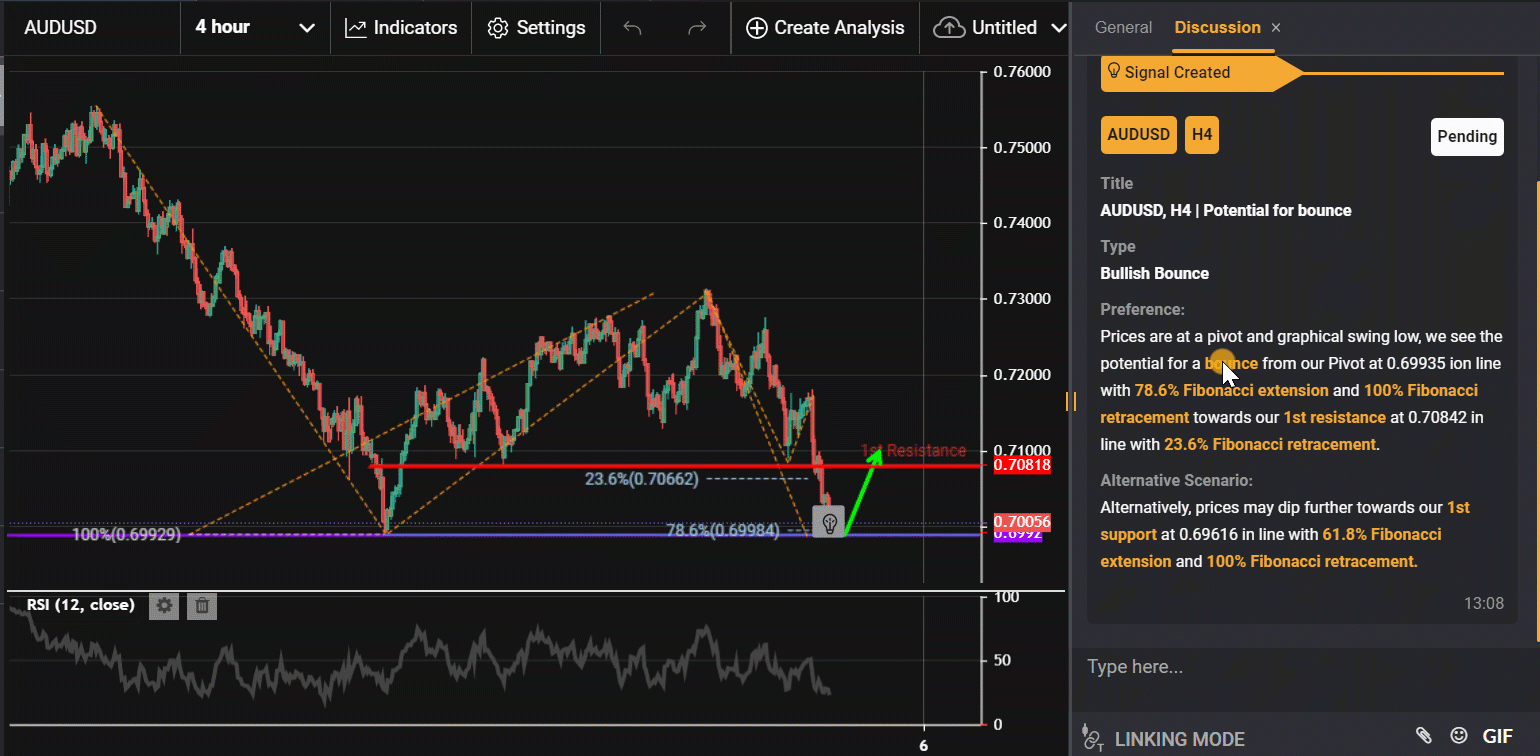This screenshot has height=756, width=1540.
Task: Focus the Type here message field
Action: point(1300,667)
